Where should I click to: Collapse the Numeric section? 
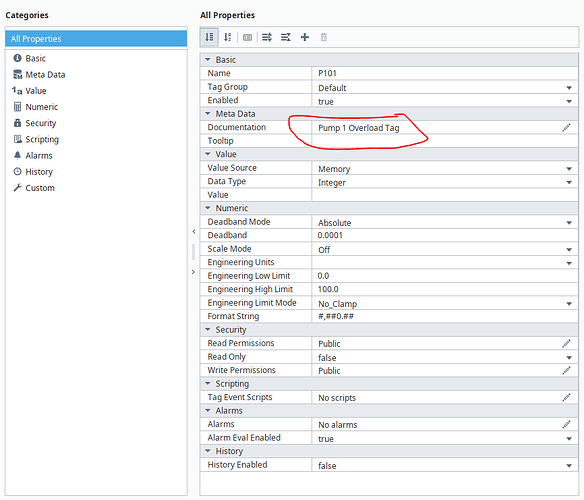(208, 208)
